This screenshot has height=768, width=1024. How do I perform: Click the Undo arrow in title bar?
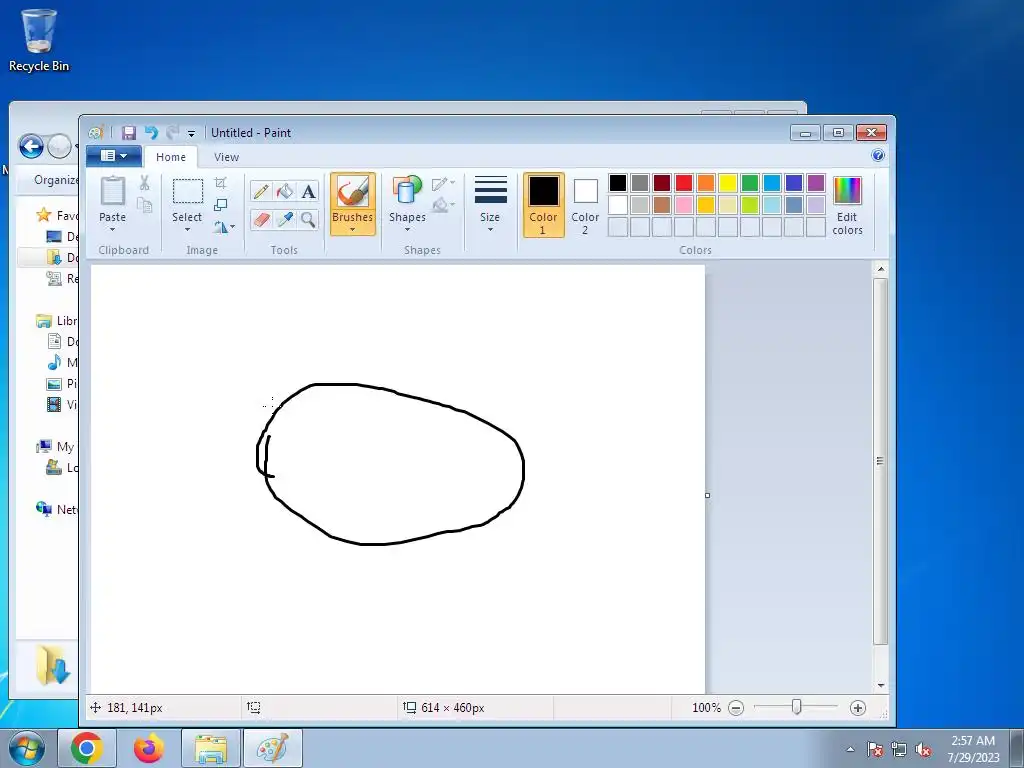coord(152,133)
